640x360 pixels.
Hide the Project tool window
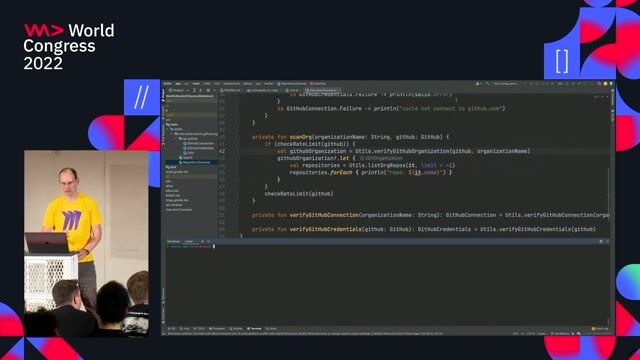(215, 90)
